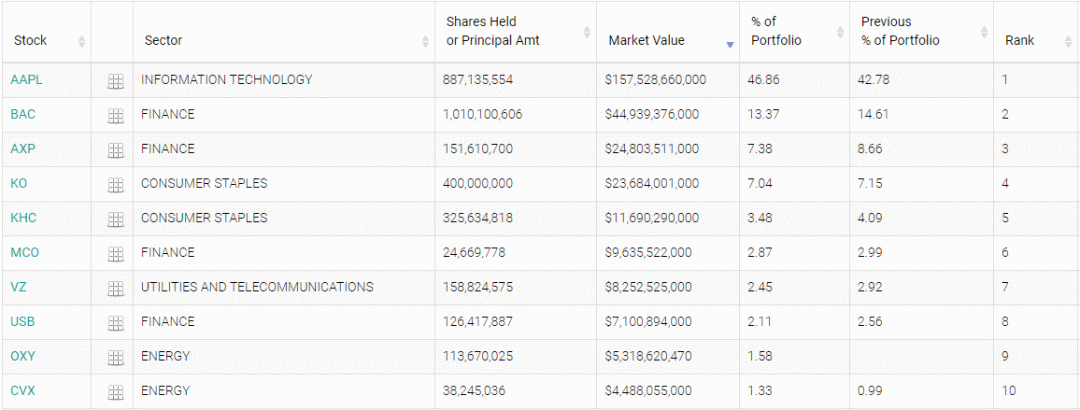The height and width of the screenshot is (410, 1080).
Task: Click shares value 1,010,100,606
Action: tap(482, 114)
